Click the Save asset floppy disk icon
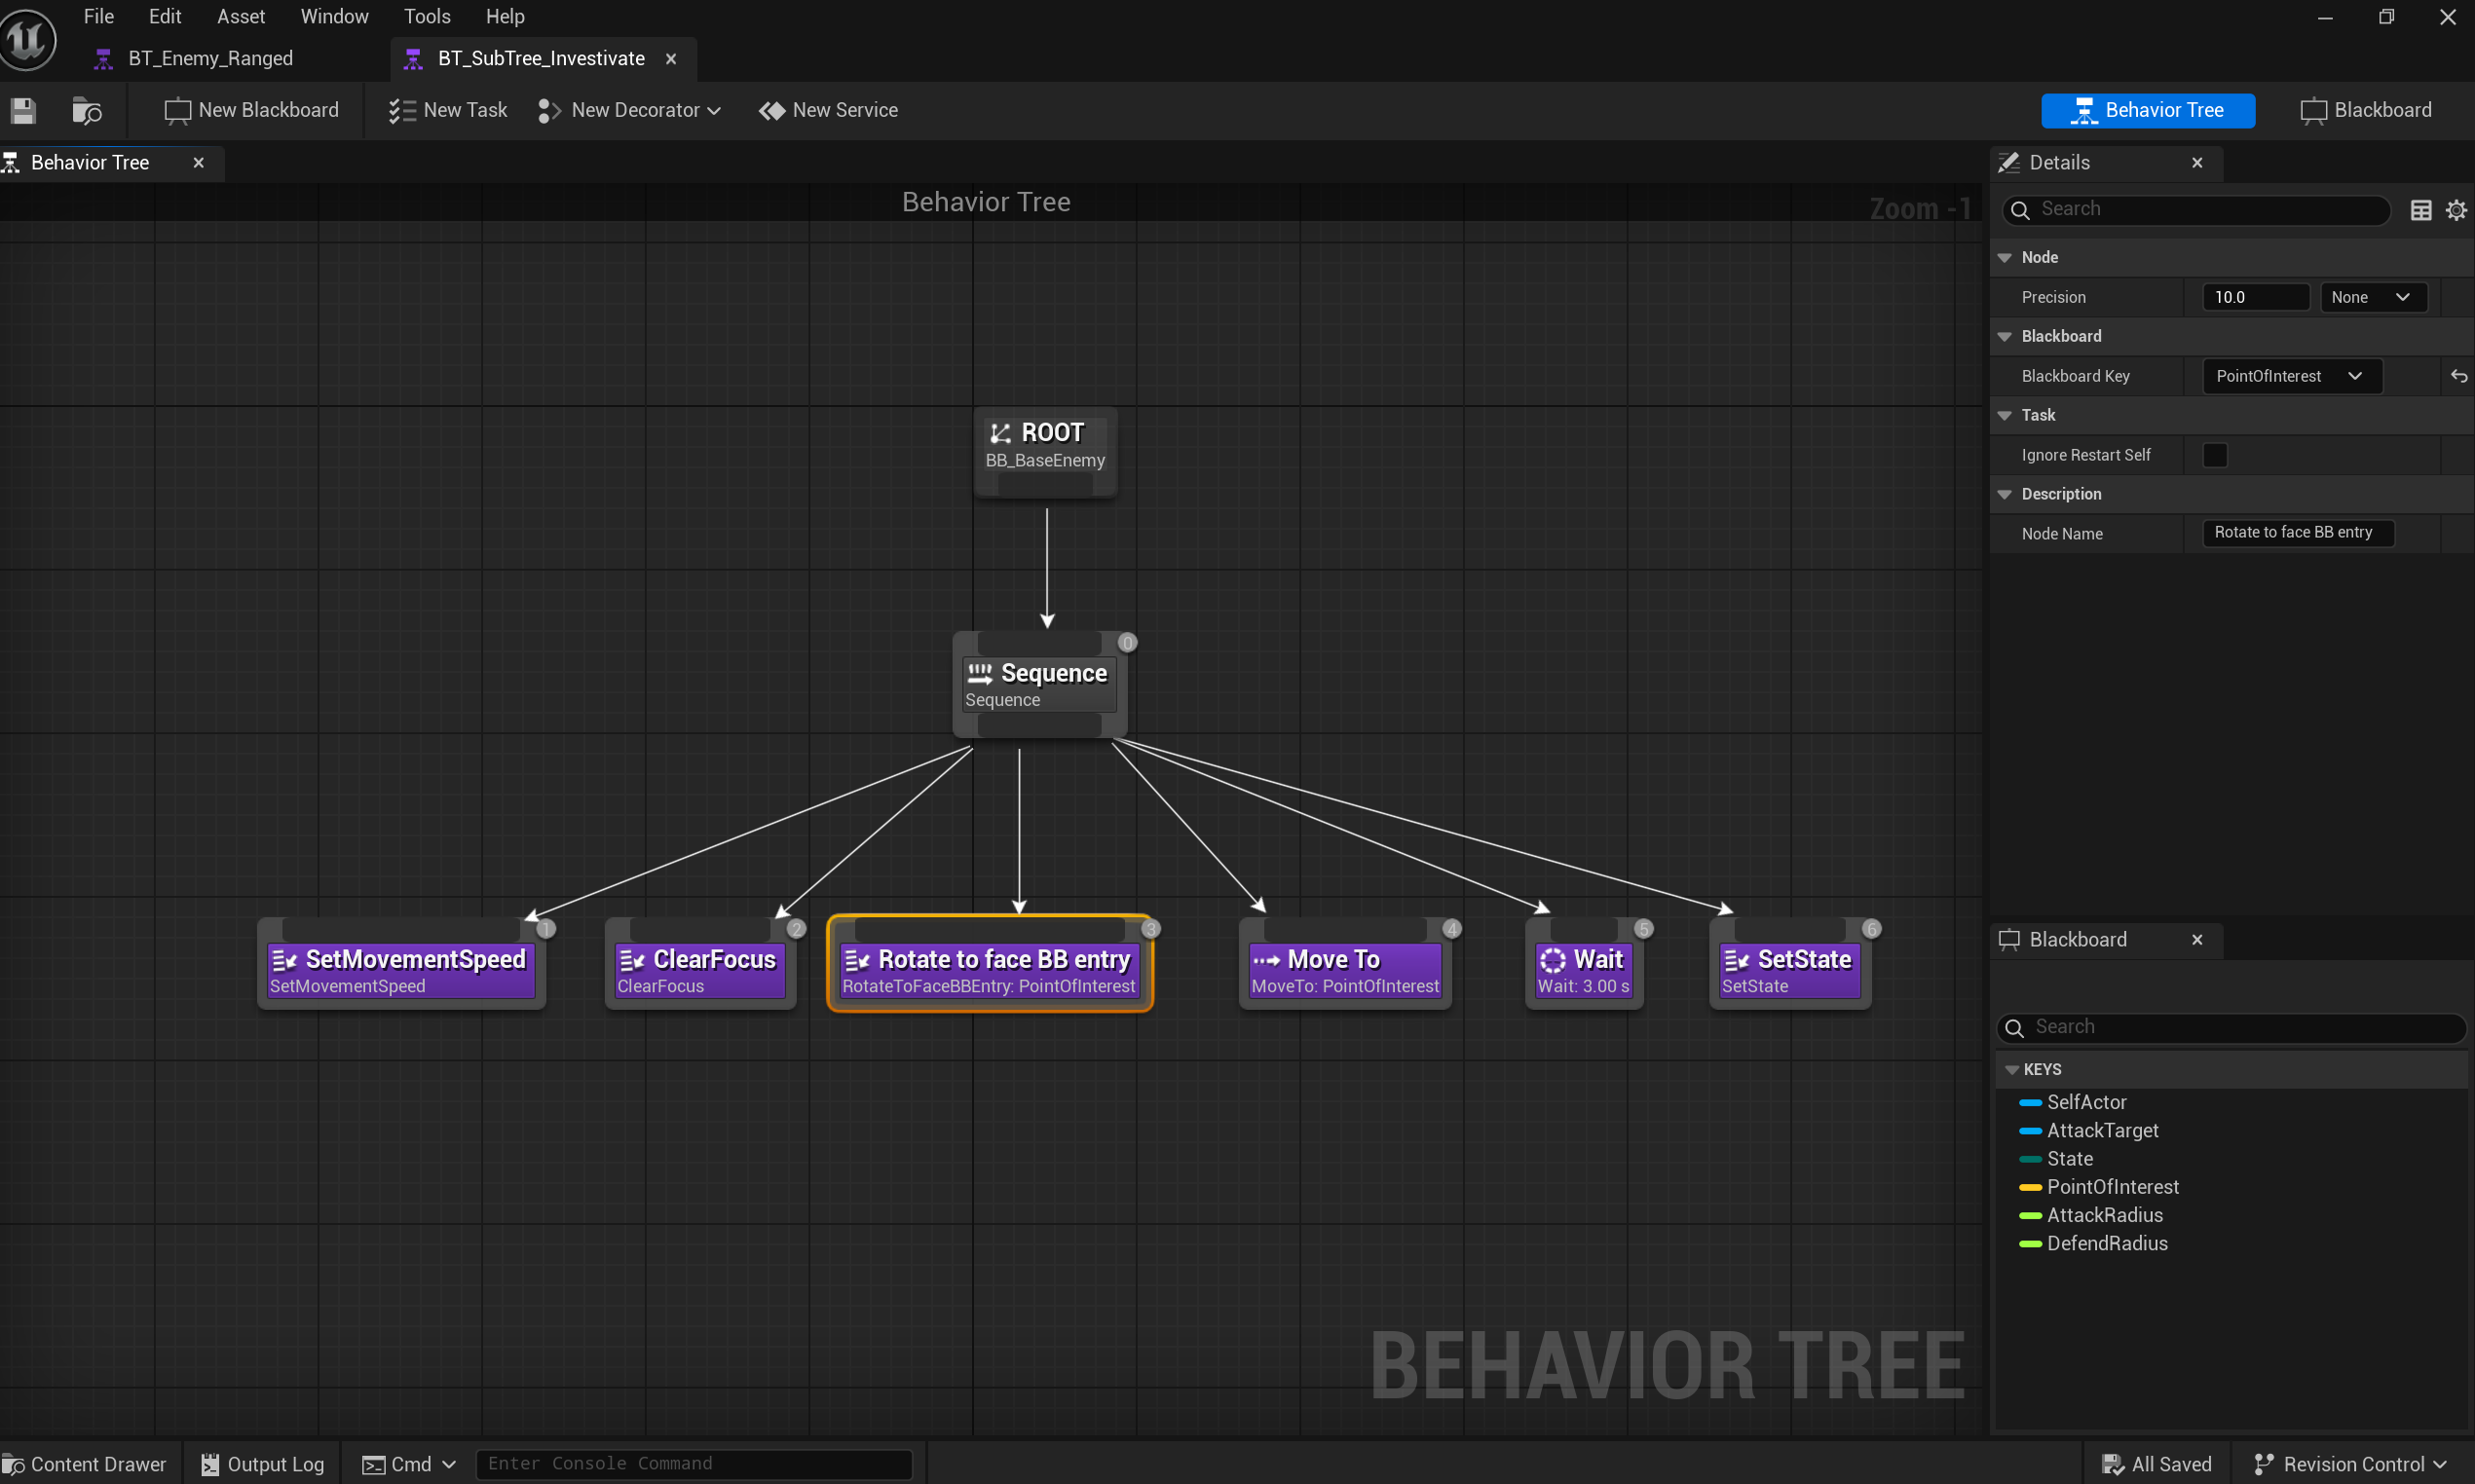 23,110
